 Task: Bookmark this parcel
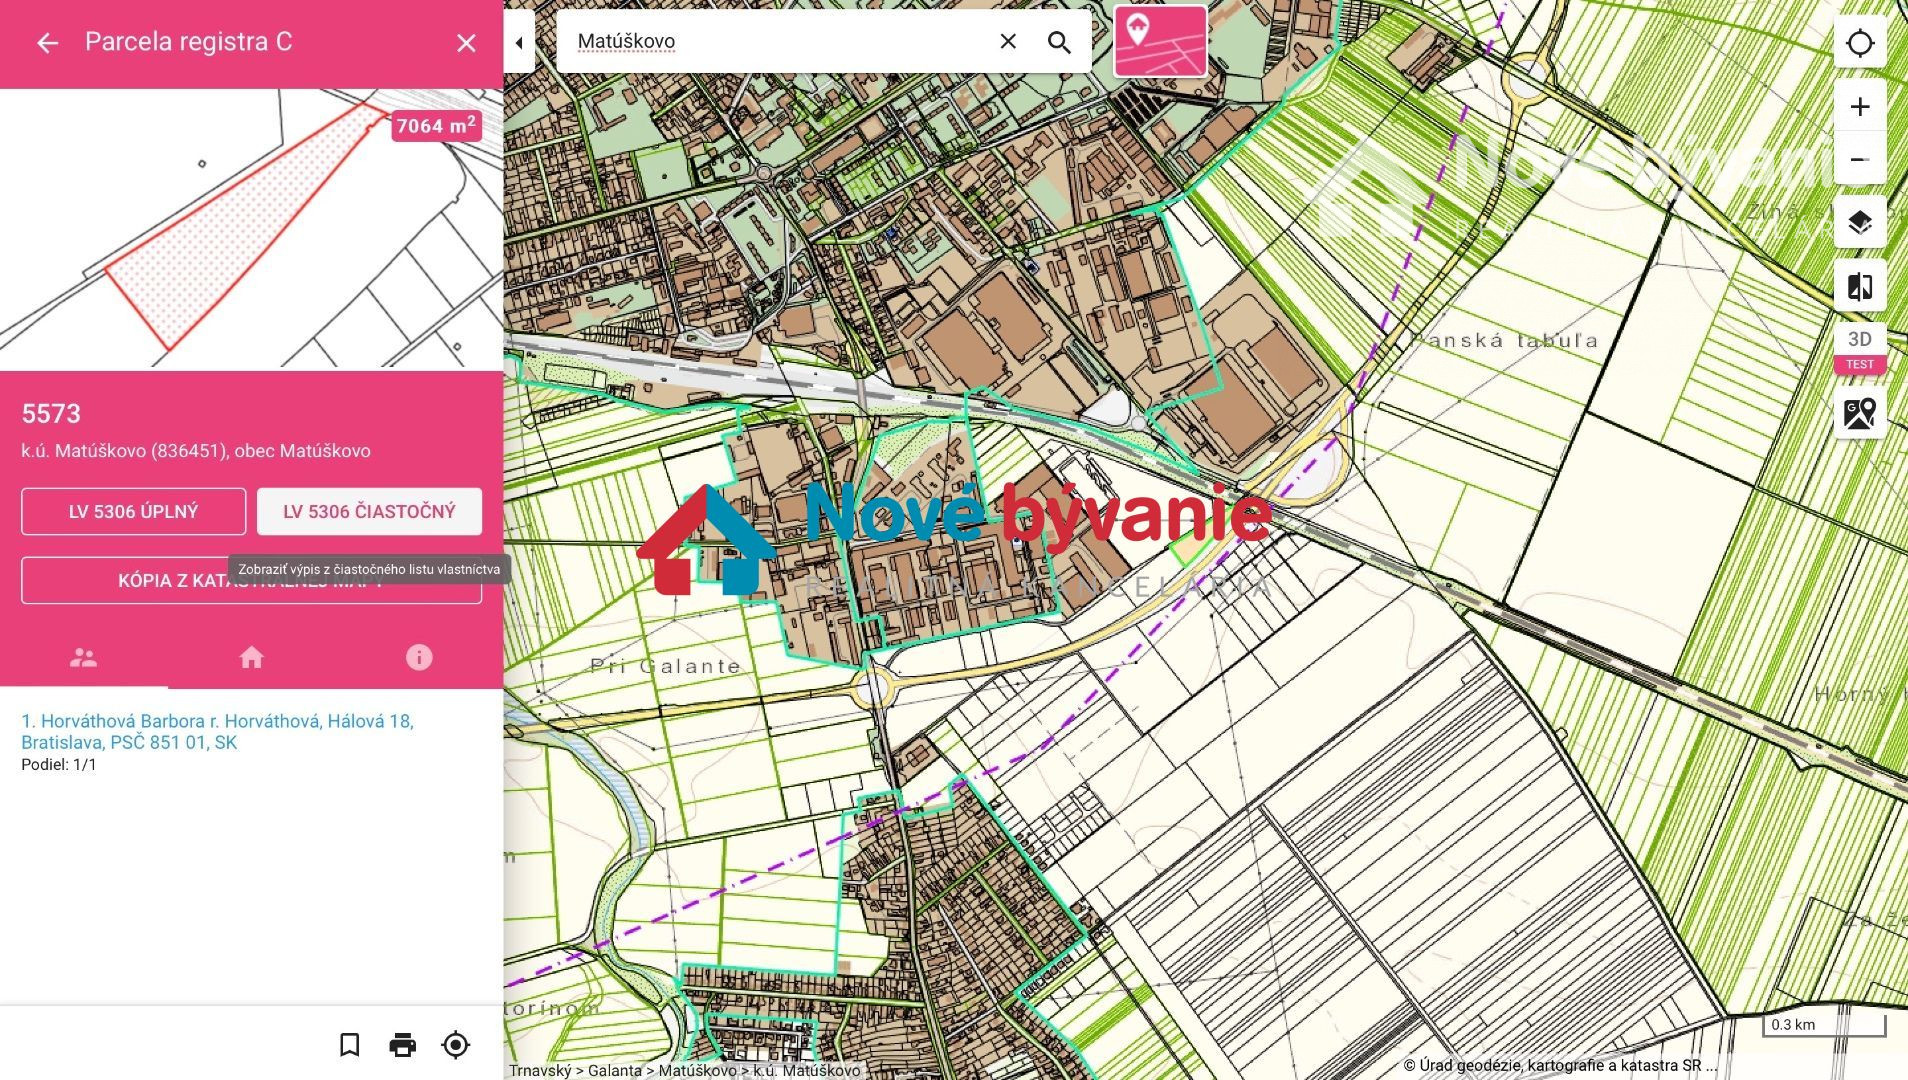coord(349,1045)
